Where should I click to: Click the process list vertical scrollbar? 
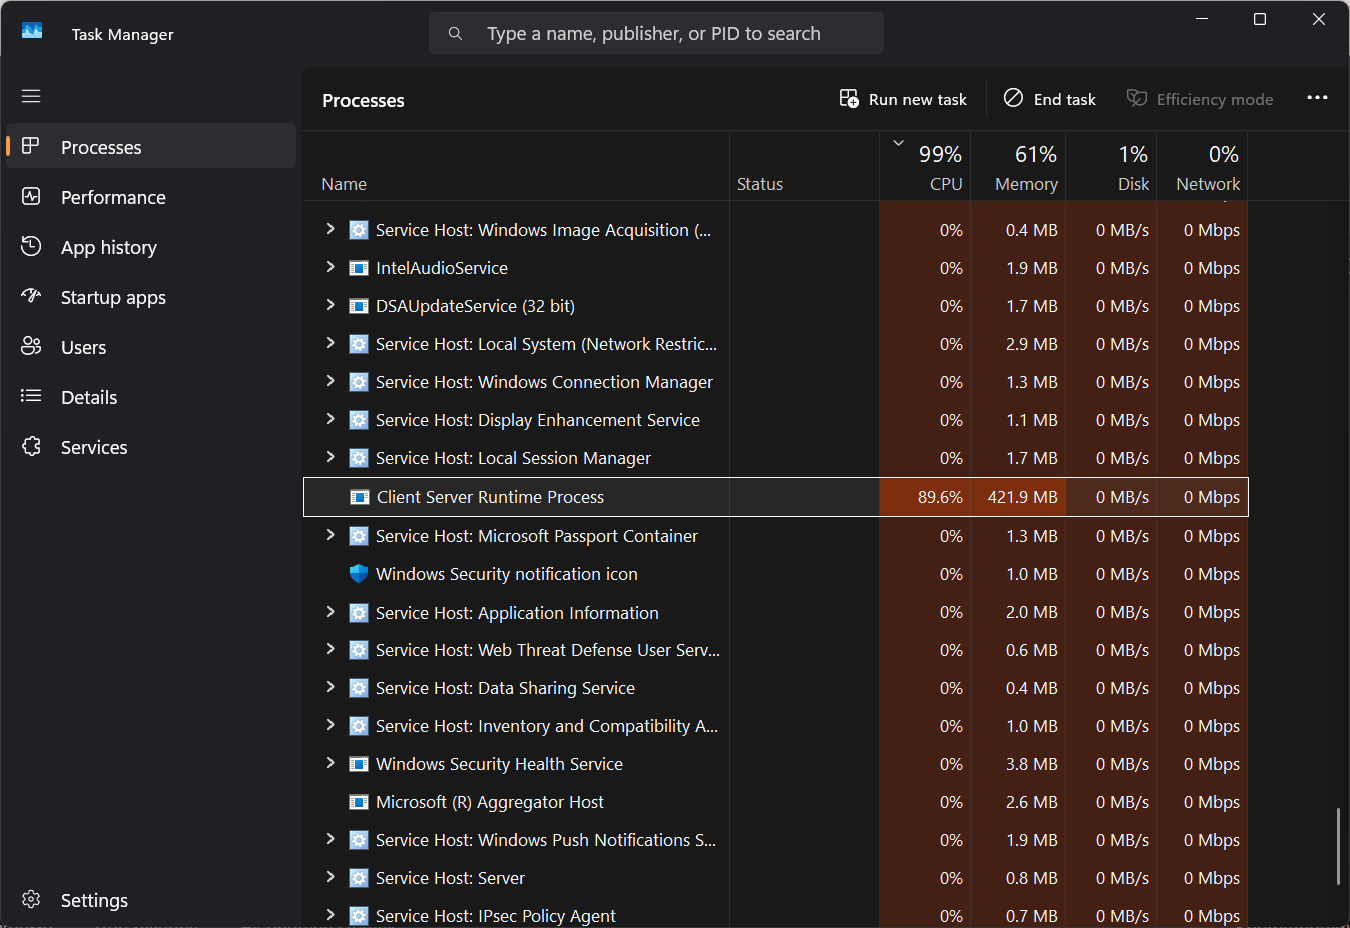click(x=1338, y=845)
